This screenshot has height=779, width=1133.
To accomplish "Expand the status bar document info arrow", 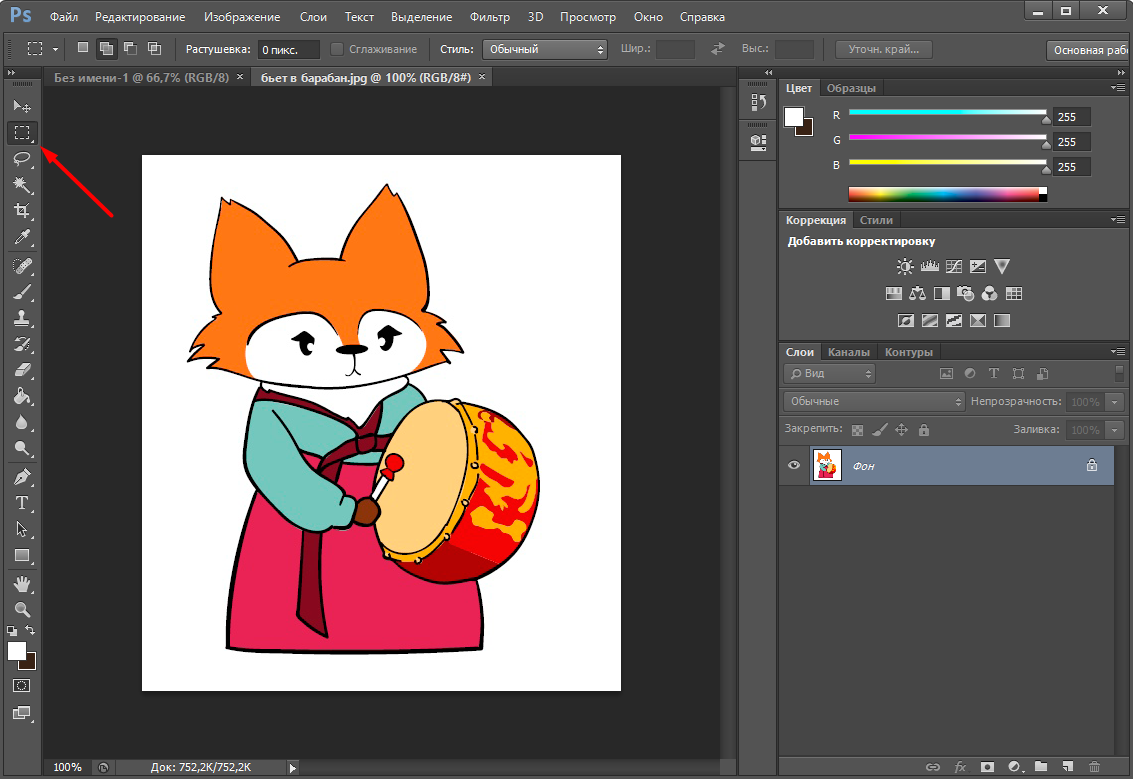I will [293, 767].
